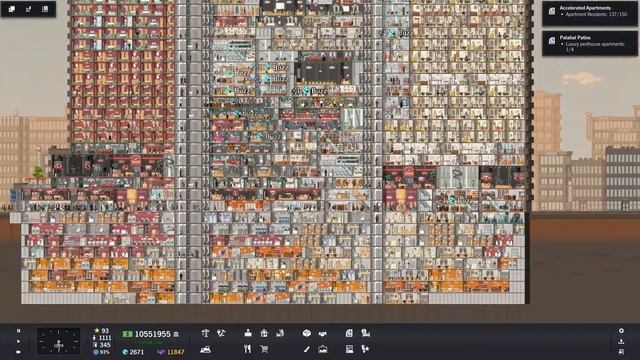This screenshot has height=360, width=640.
Task: Select the bulldozer demolish tool
Action: pyautogui.click(x=205, y=349)
